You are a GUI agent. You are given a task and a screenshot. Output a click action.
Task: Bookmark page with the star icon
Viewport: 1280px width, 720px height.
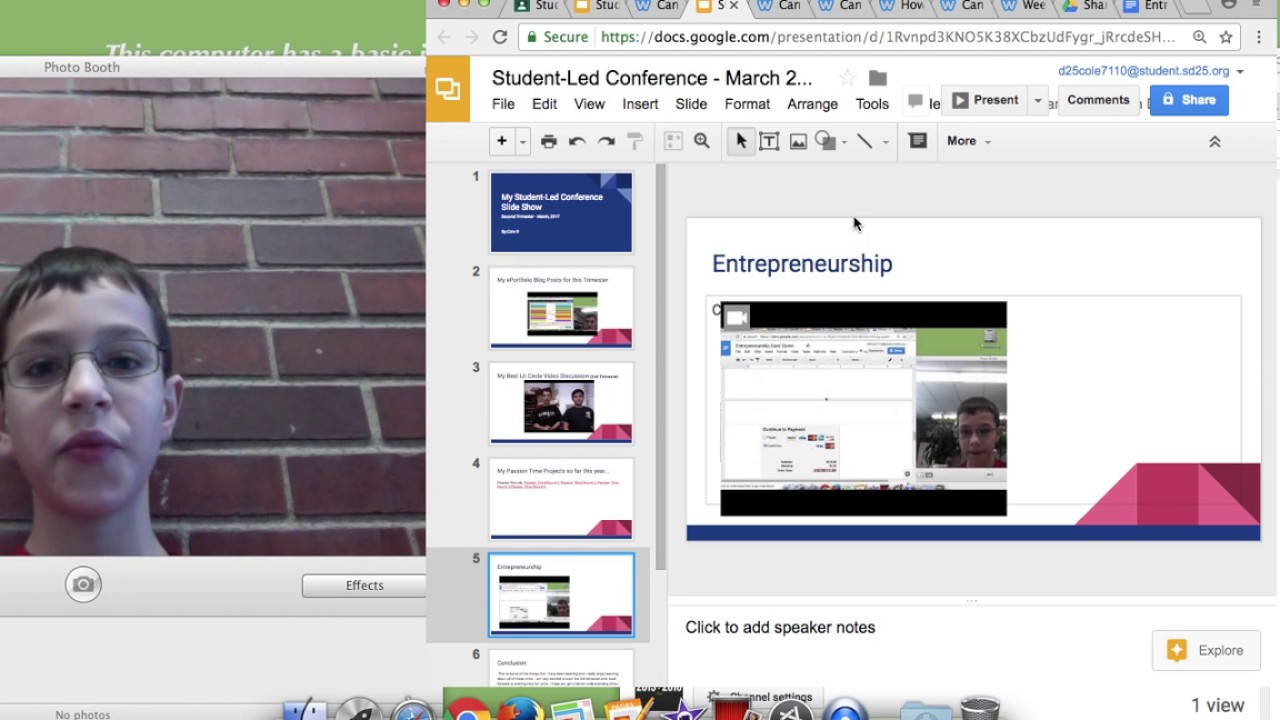click(1226, 37)
